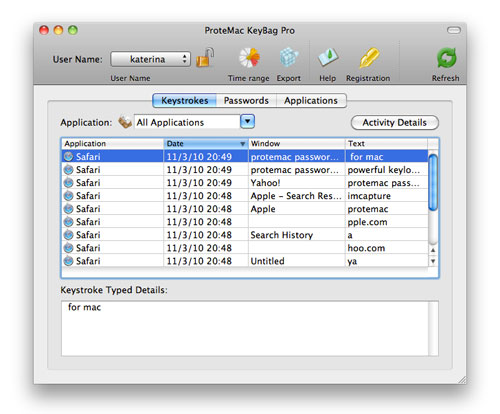Click the table scroll down arrow
500x414 pixels.
click(x=433, y=261)
